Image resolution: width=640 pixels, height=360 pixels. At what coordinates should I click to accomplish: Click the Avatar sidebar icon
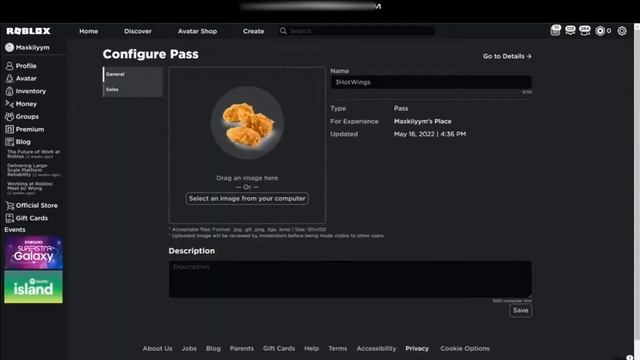(x=9, y=78)
